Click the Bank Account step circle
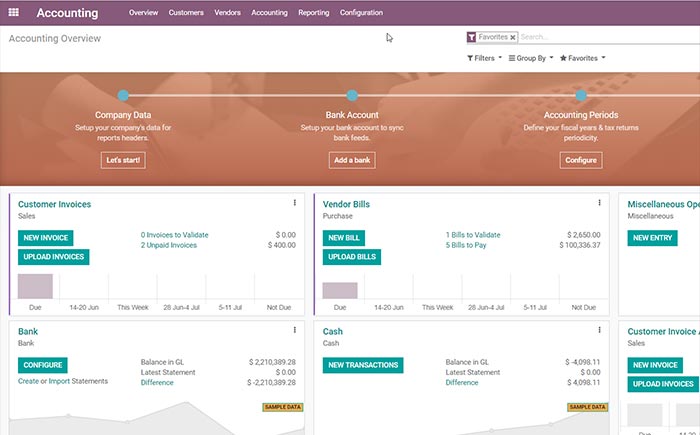 click(352, 96)
